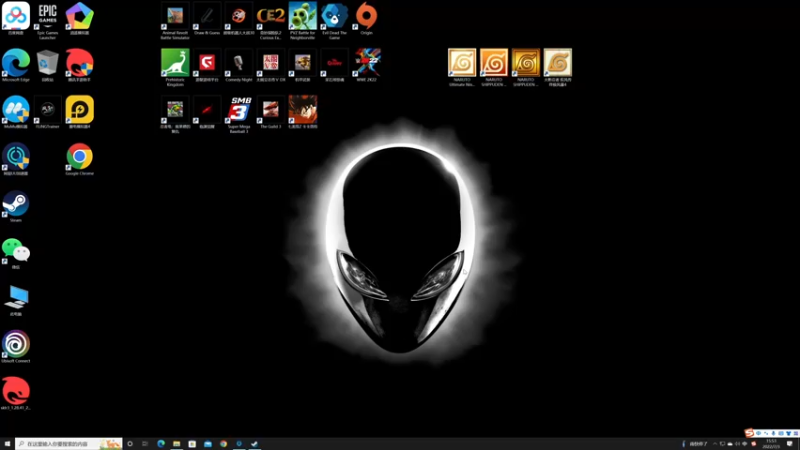800x450 pixels.
Task: Open the yellow LDPlayer emulator icon
Action: tap(80, 112)
